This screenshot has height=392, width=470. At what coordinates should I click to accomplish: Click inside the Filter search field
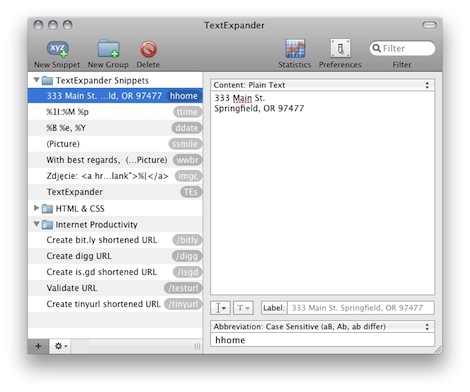coord(402,48)
